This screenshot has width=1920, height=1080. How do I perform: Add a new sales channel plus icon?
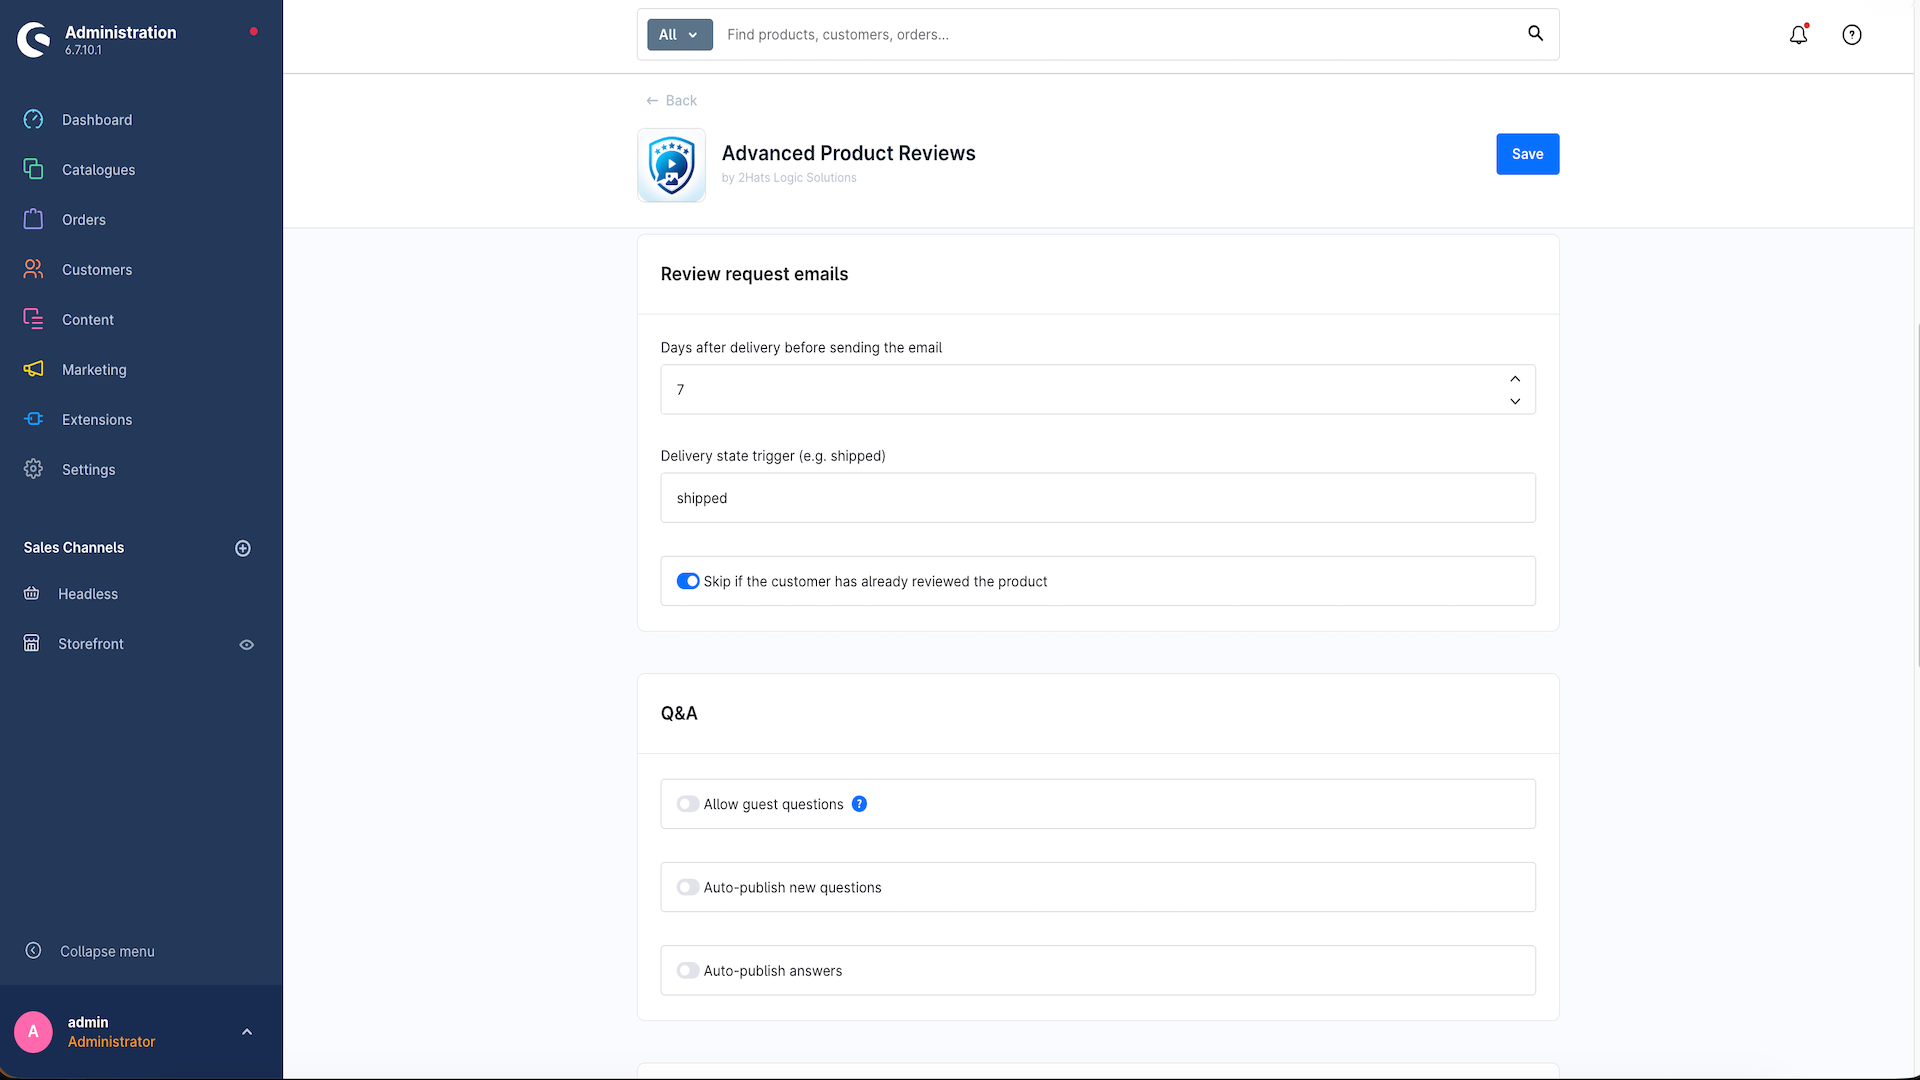coord(243,548)
